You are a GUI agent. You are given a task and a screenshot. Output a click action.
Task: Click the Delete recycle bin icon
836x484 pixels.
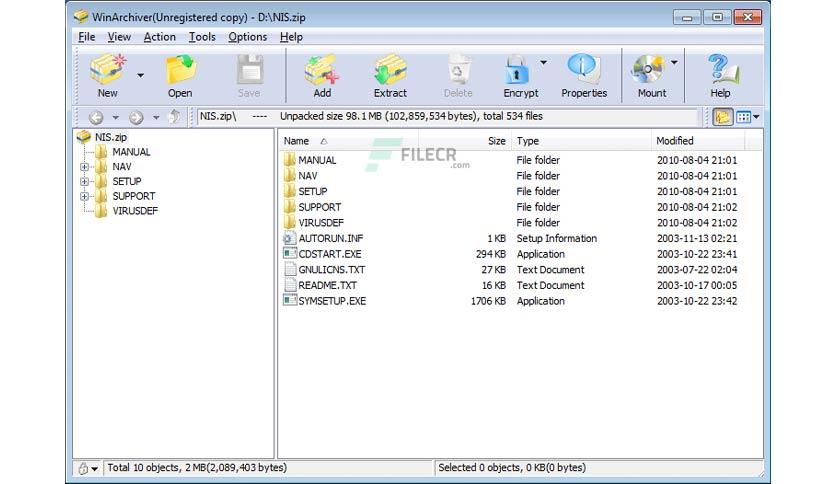click(458, 70)
